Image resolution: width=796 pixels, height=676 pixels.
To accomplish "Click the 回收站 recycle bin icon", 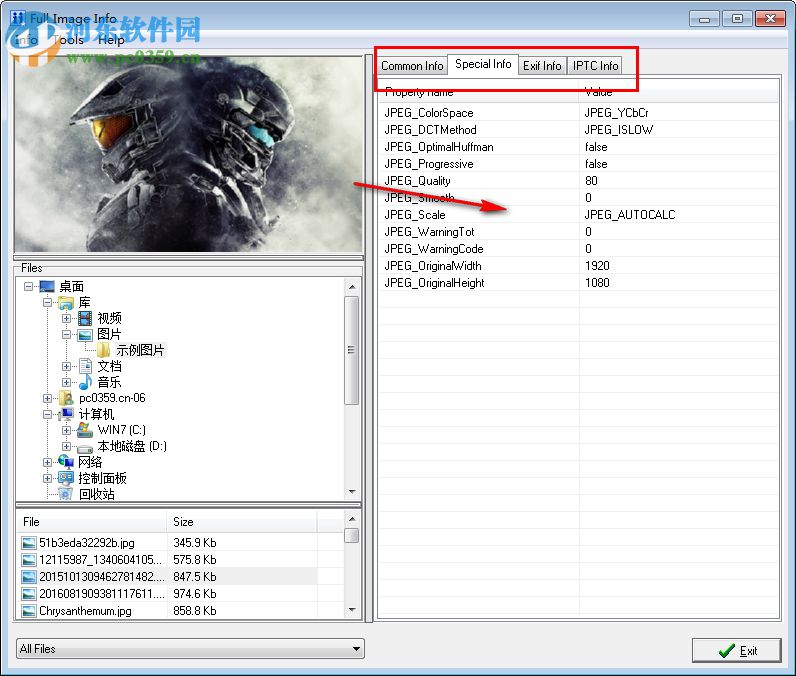I will pyautogui.click(x=66, y=493).
